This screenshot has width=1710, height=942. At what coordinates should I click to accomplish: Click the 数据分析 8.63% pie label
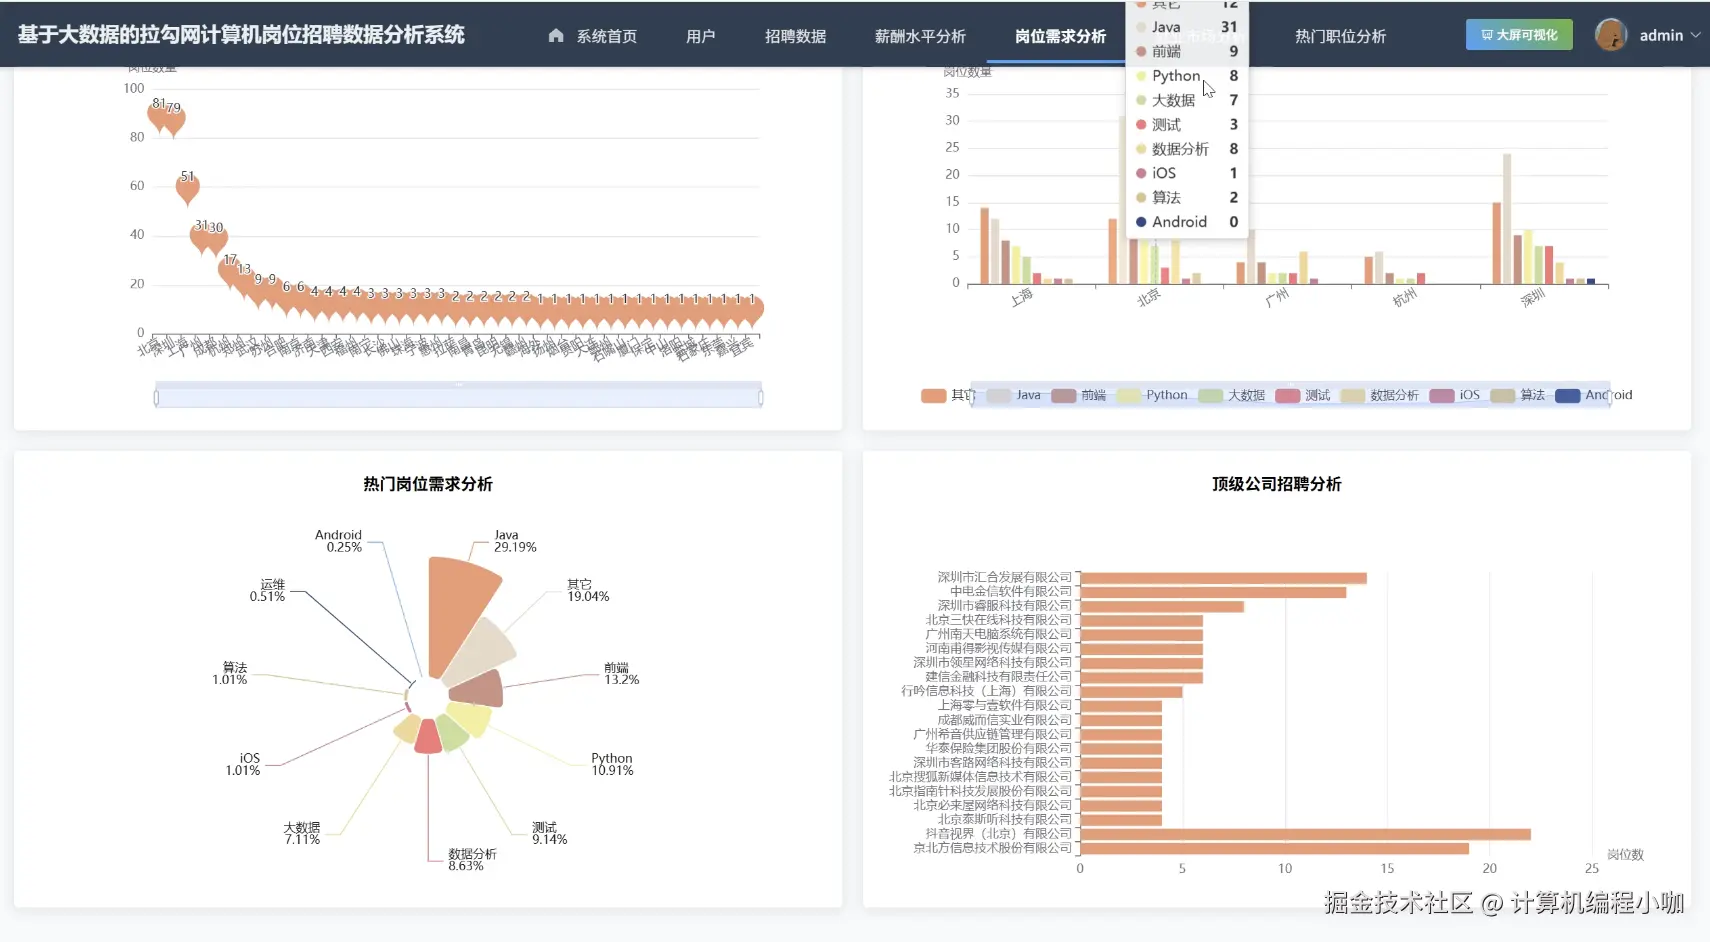click(472, 860)
